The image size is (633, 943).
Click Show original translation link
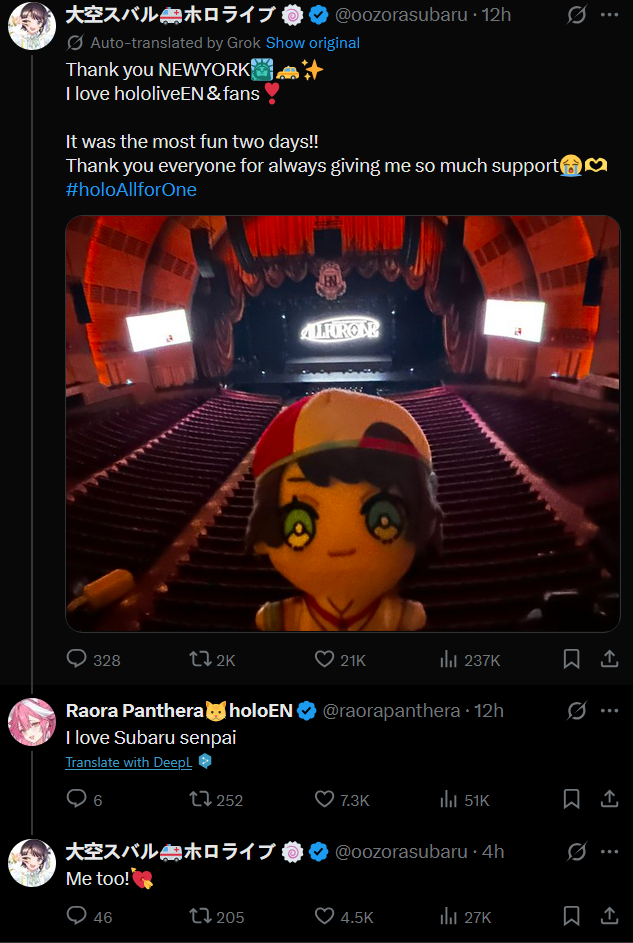(x=312, y=43)
